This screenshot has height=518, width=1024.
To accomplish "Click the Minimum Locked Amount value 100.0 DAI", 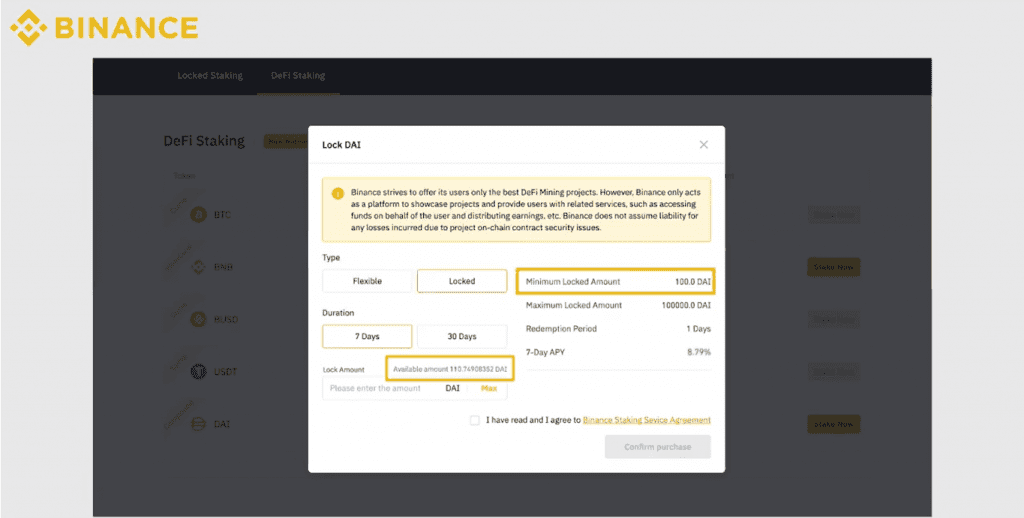I will 692,282.
